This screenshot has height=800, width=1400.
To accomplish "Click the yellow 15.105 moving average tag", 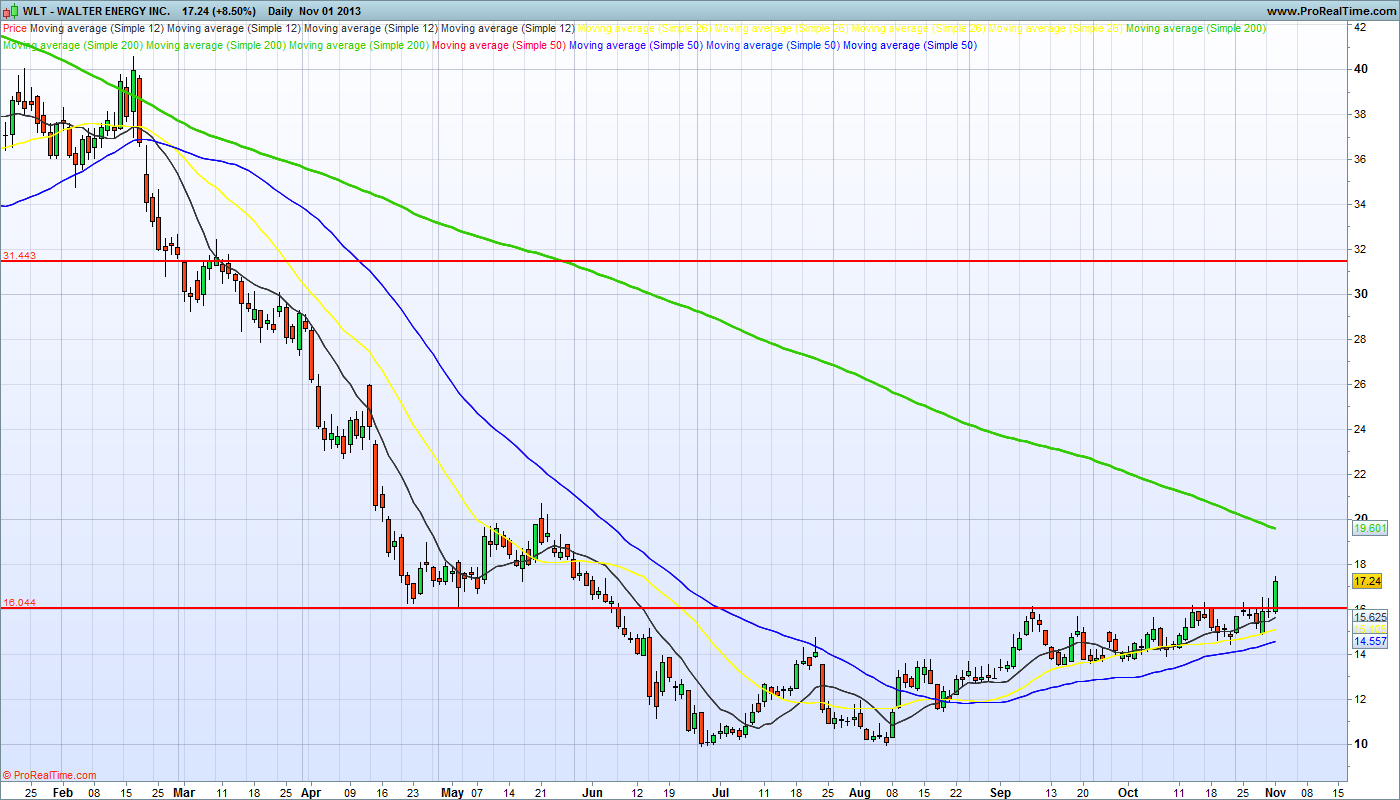I will 1369,628.
